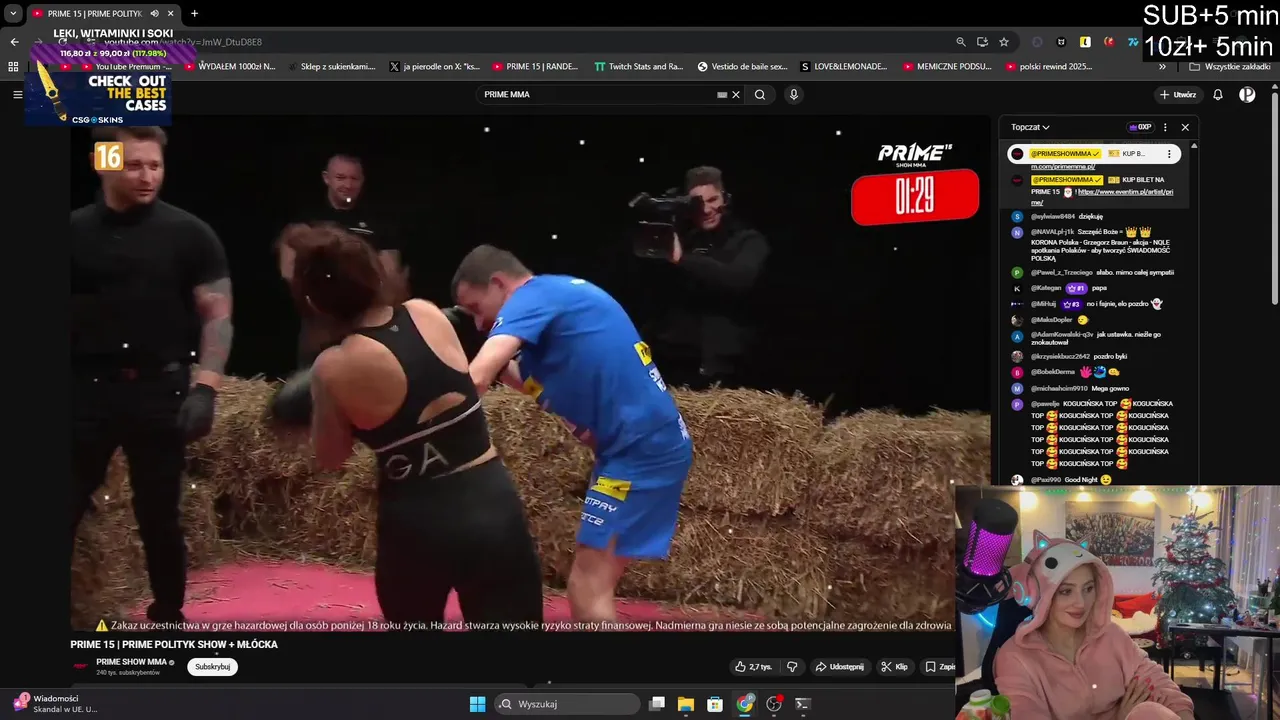Viewport: 1280px width, 720px height.
Task: Open the apps grid in bookmarks bar
Action: pyautogui.click(x=13, y=67)
